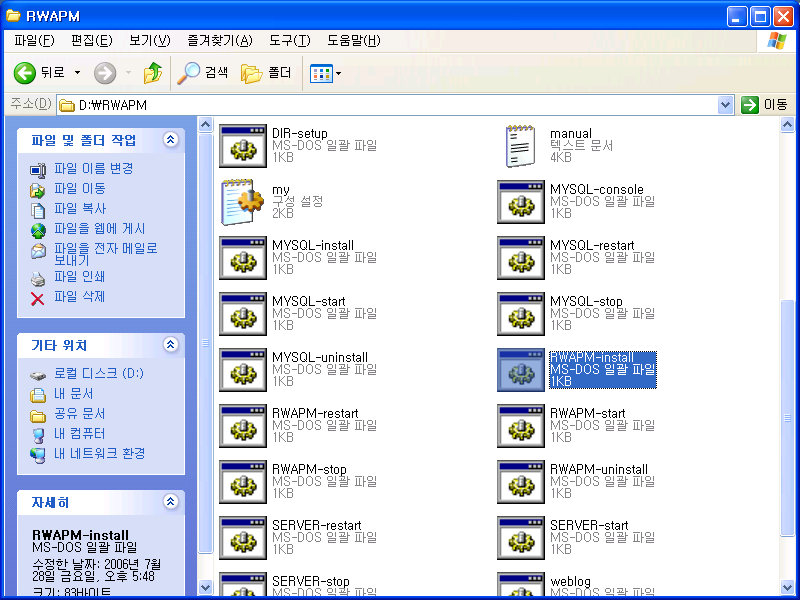This screenshot has height=600, width=800.
Task: Open the 파일(F) menu
Action: click(x=34, y=41)
